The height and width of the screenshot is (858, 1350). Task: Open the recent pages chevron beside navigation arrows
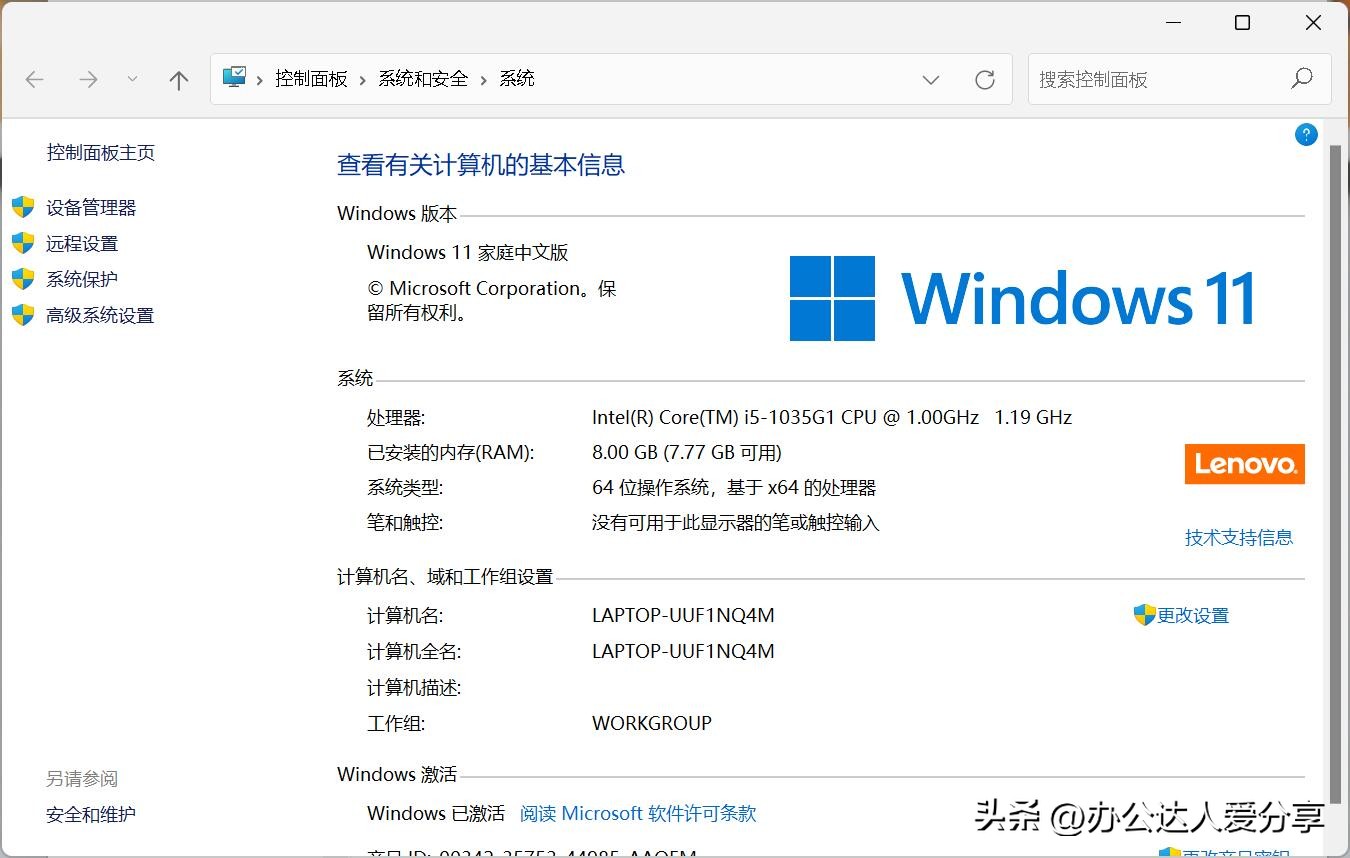pyautogui.click(x=132, y=79)
